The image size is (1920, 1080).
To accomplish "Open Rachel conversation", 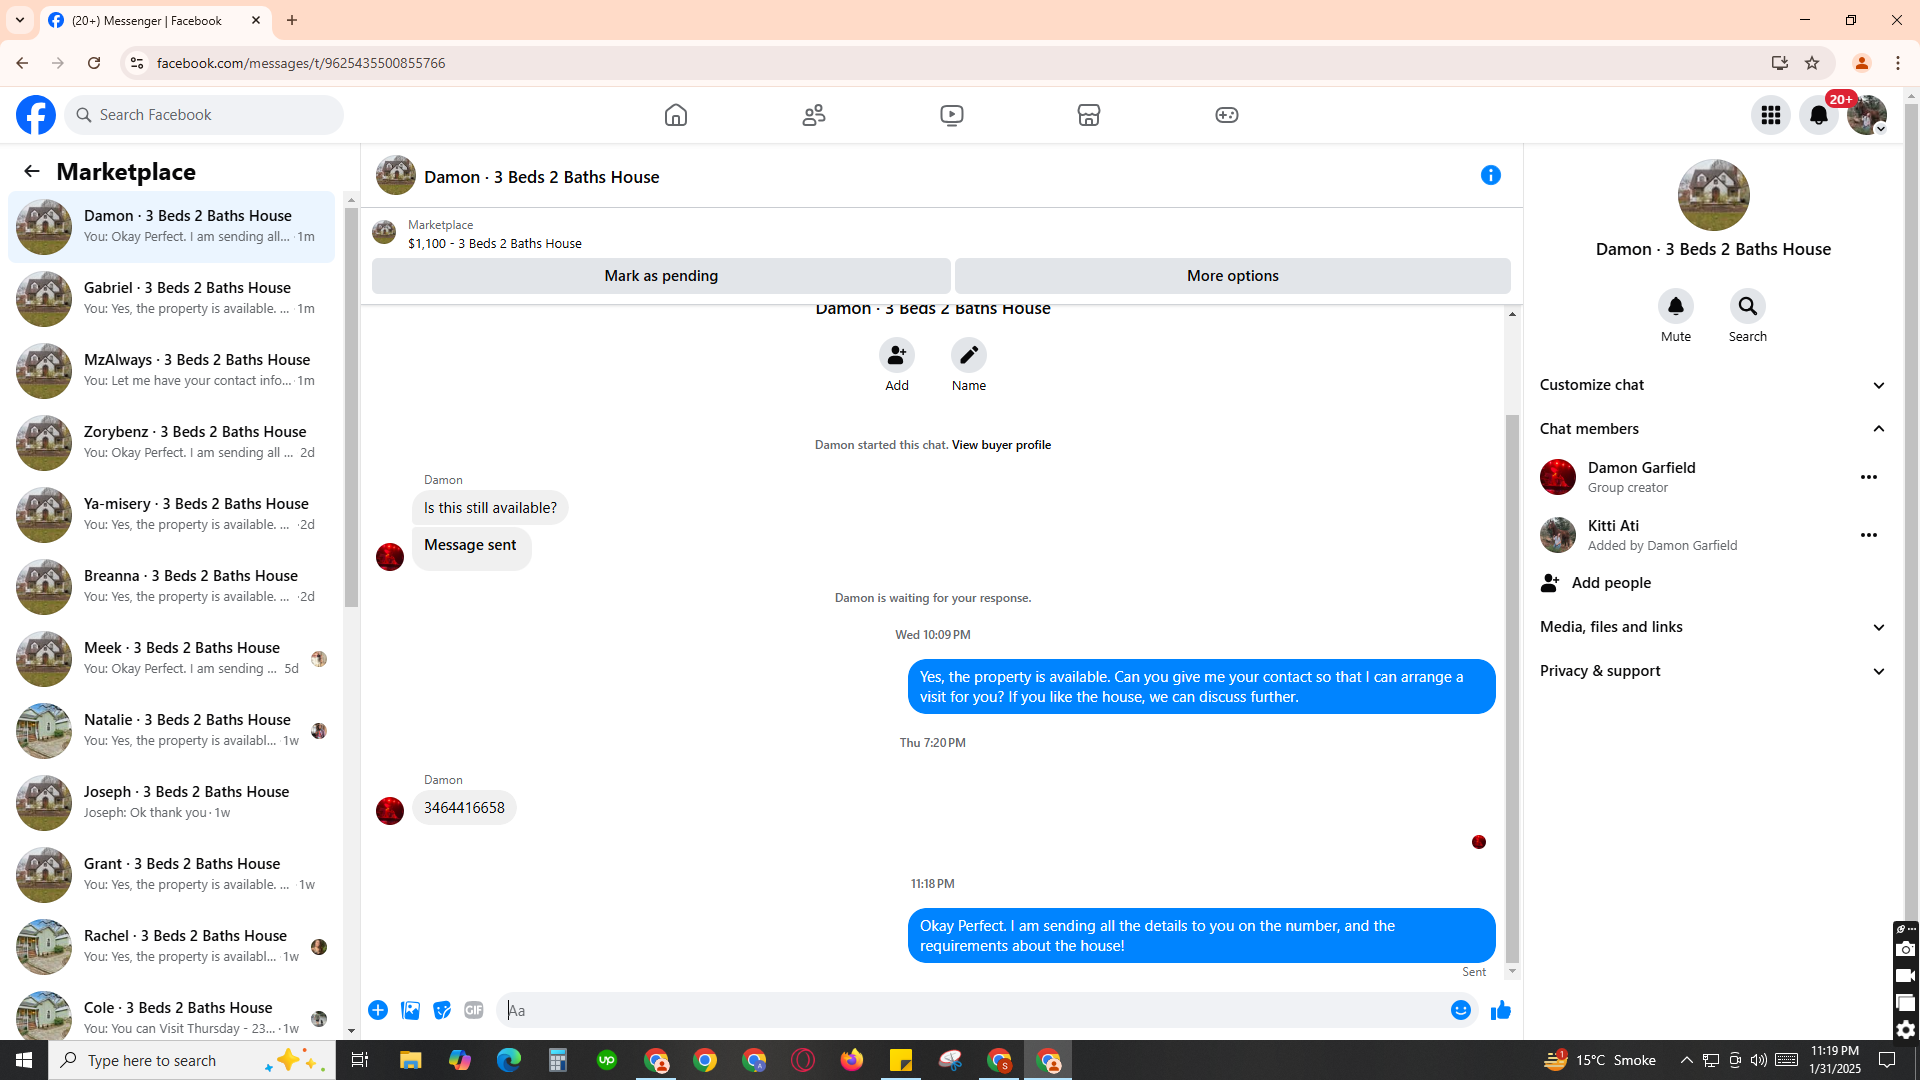I will [172, 947].
